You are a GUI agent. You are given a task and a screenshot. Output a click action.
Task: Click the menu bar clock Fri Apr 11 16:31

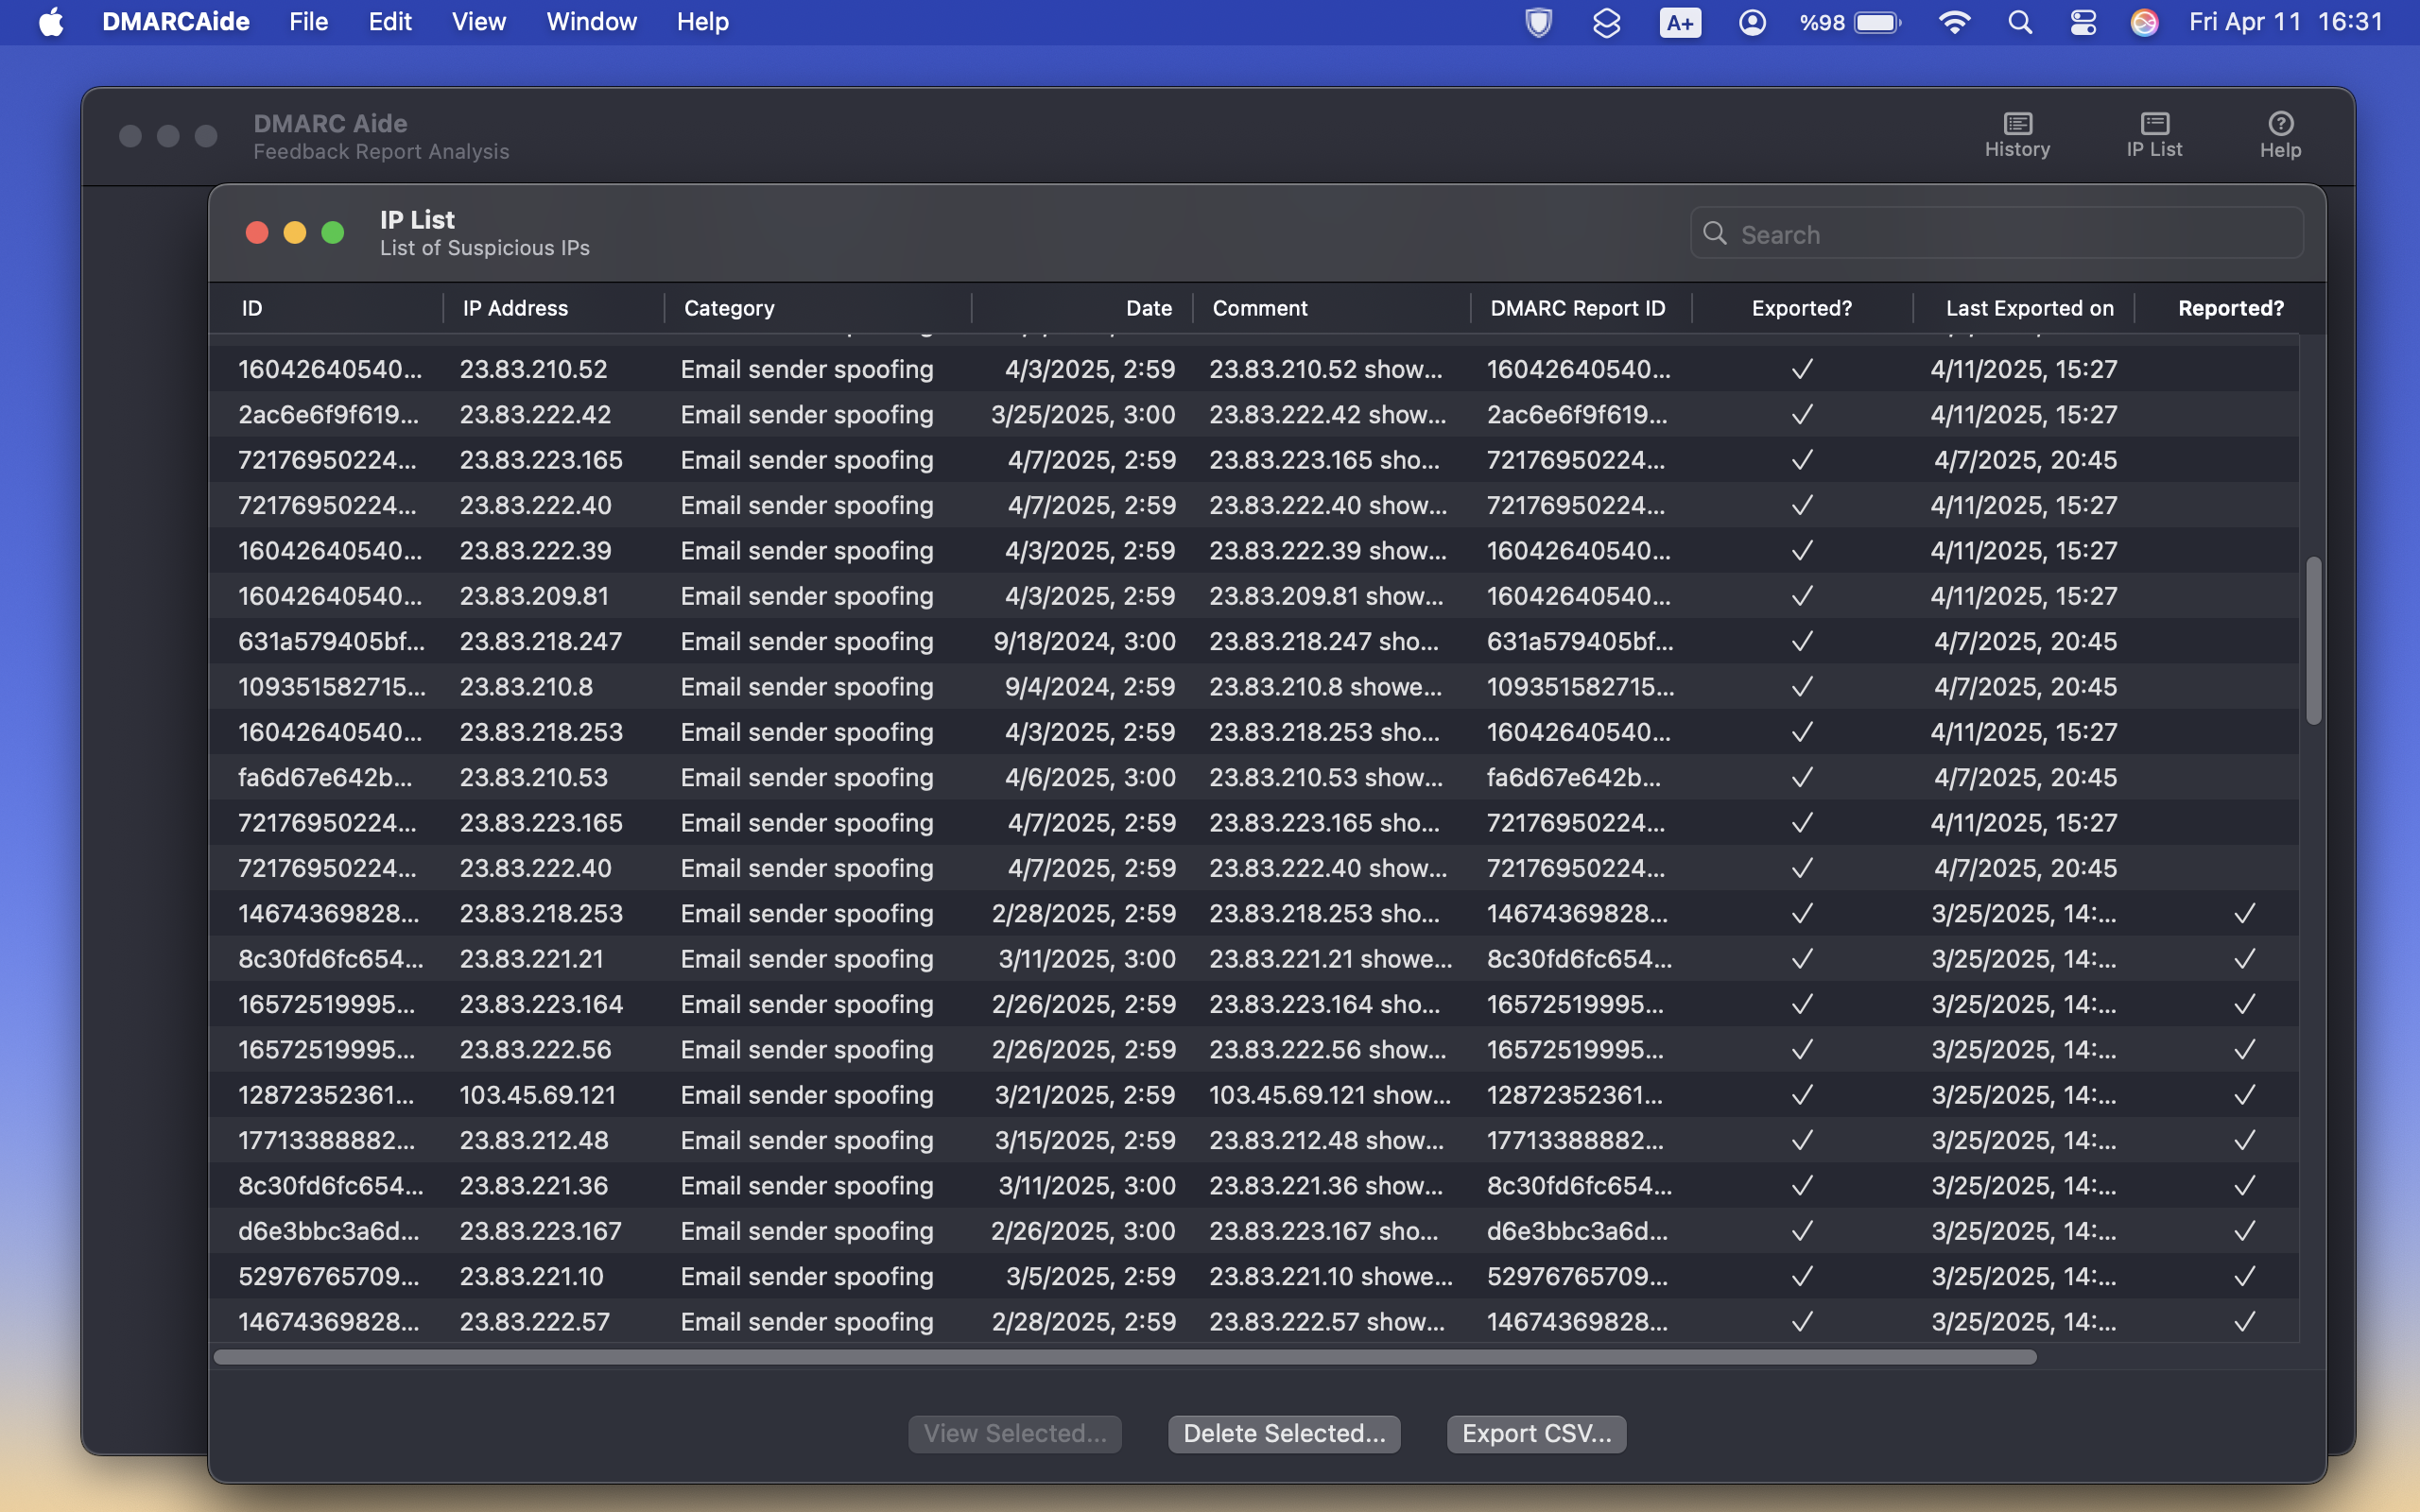2286,22
